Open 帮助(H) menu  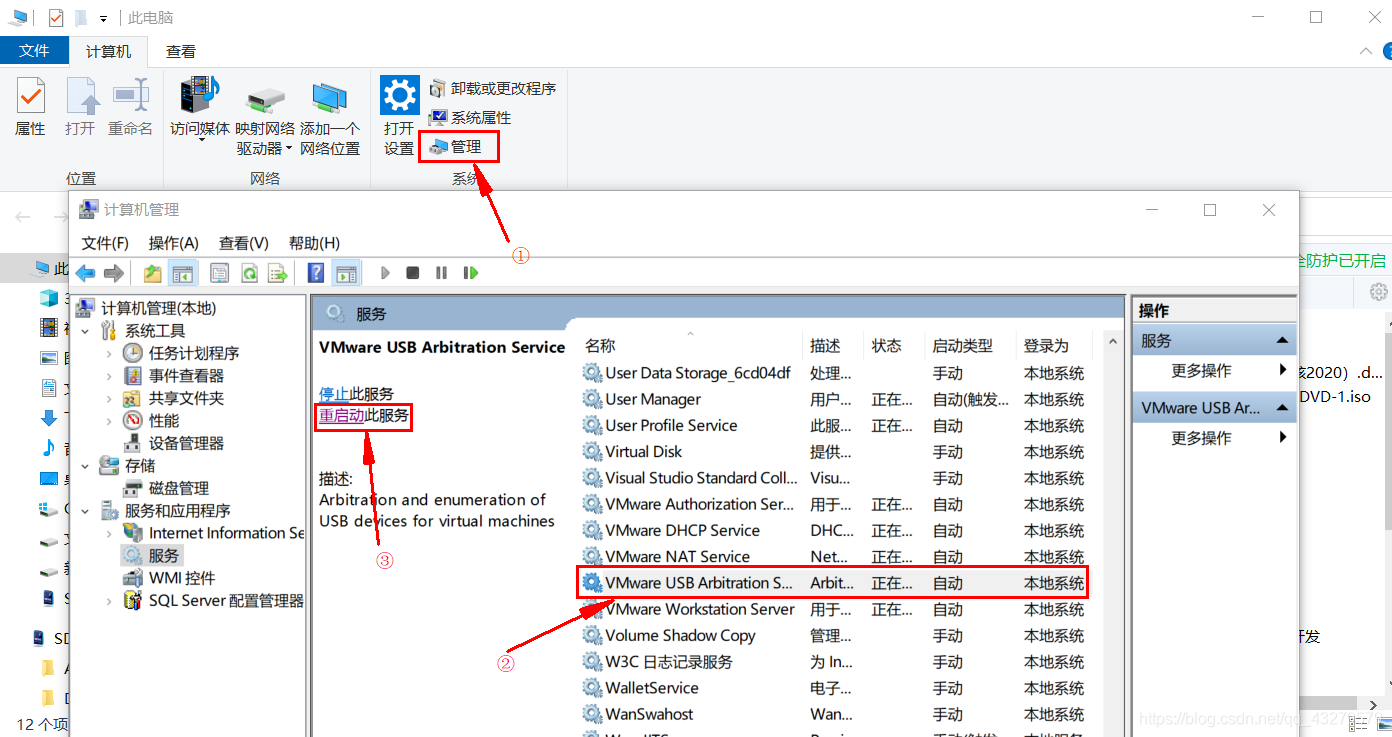tap(314, 243)
